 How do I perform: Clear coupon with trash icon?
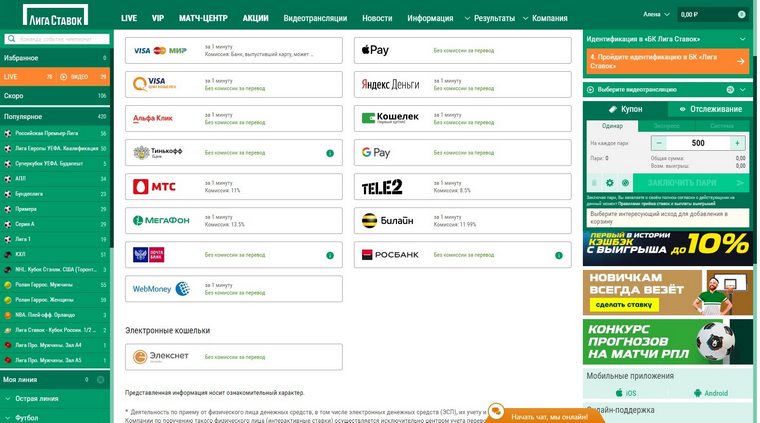pos(594,183)
